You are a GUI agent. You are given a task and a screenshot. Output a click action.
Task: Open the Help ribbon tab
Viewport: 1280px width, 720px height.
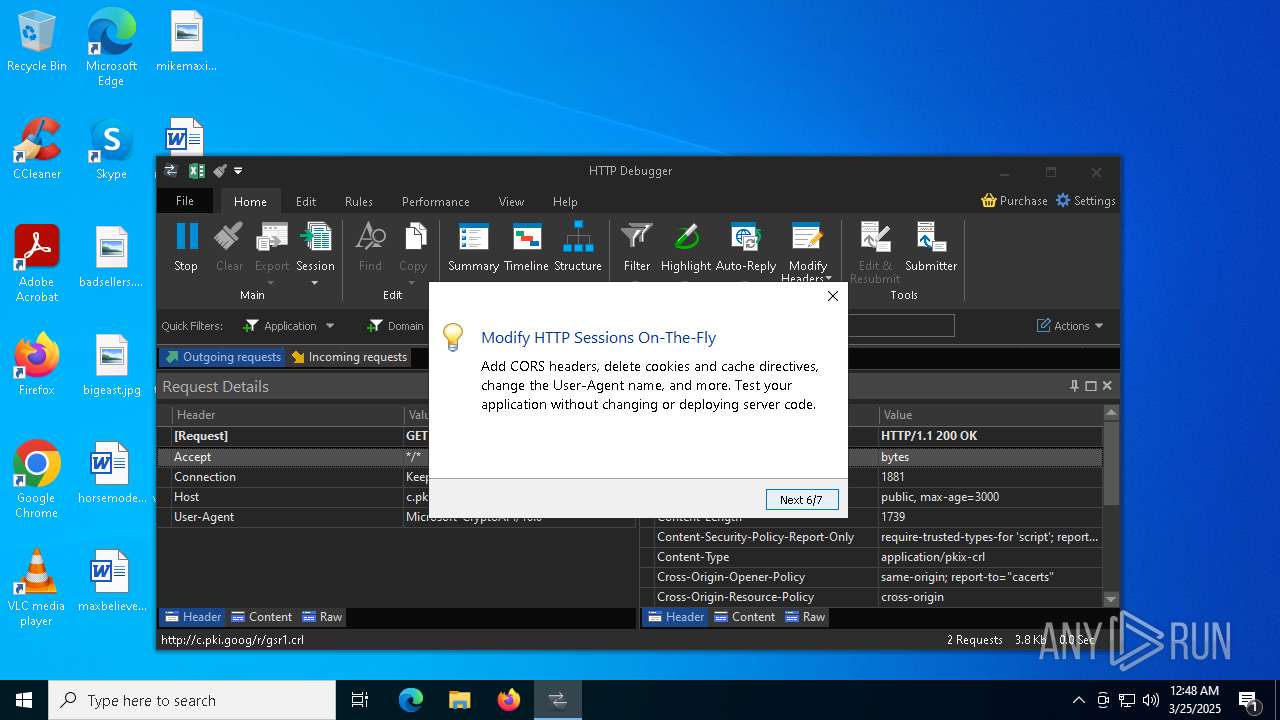point(565,201)
